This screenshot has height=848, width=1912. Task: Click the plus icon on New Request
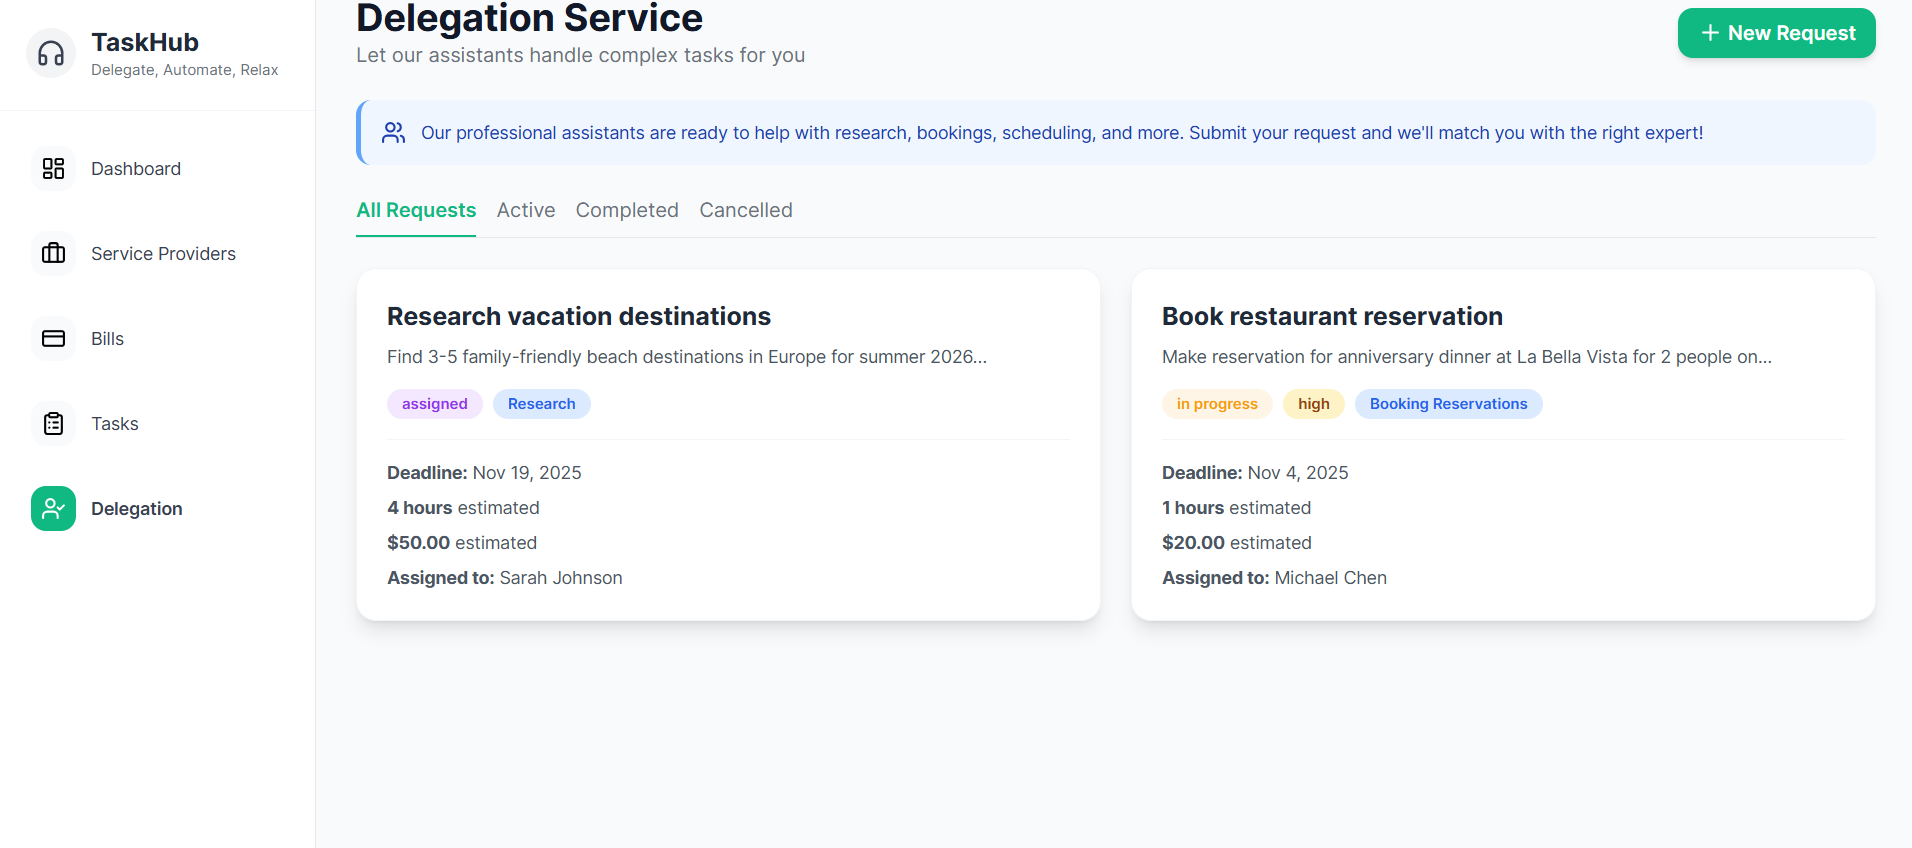point(1710,33)
